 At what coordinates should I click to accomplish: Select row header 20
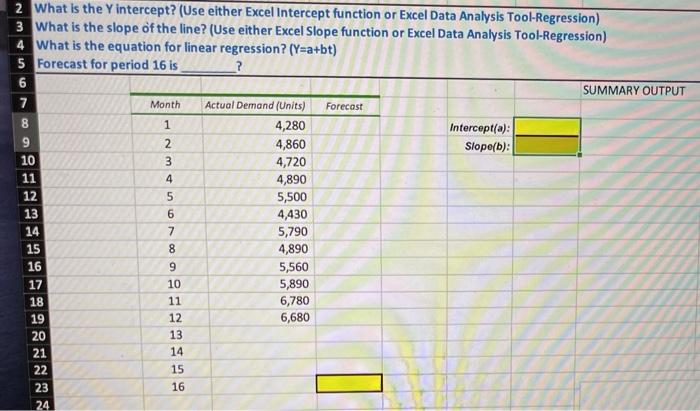(x=38, y=336)
